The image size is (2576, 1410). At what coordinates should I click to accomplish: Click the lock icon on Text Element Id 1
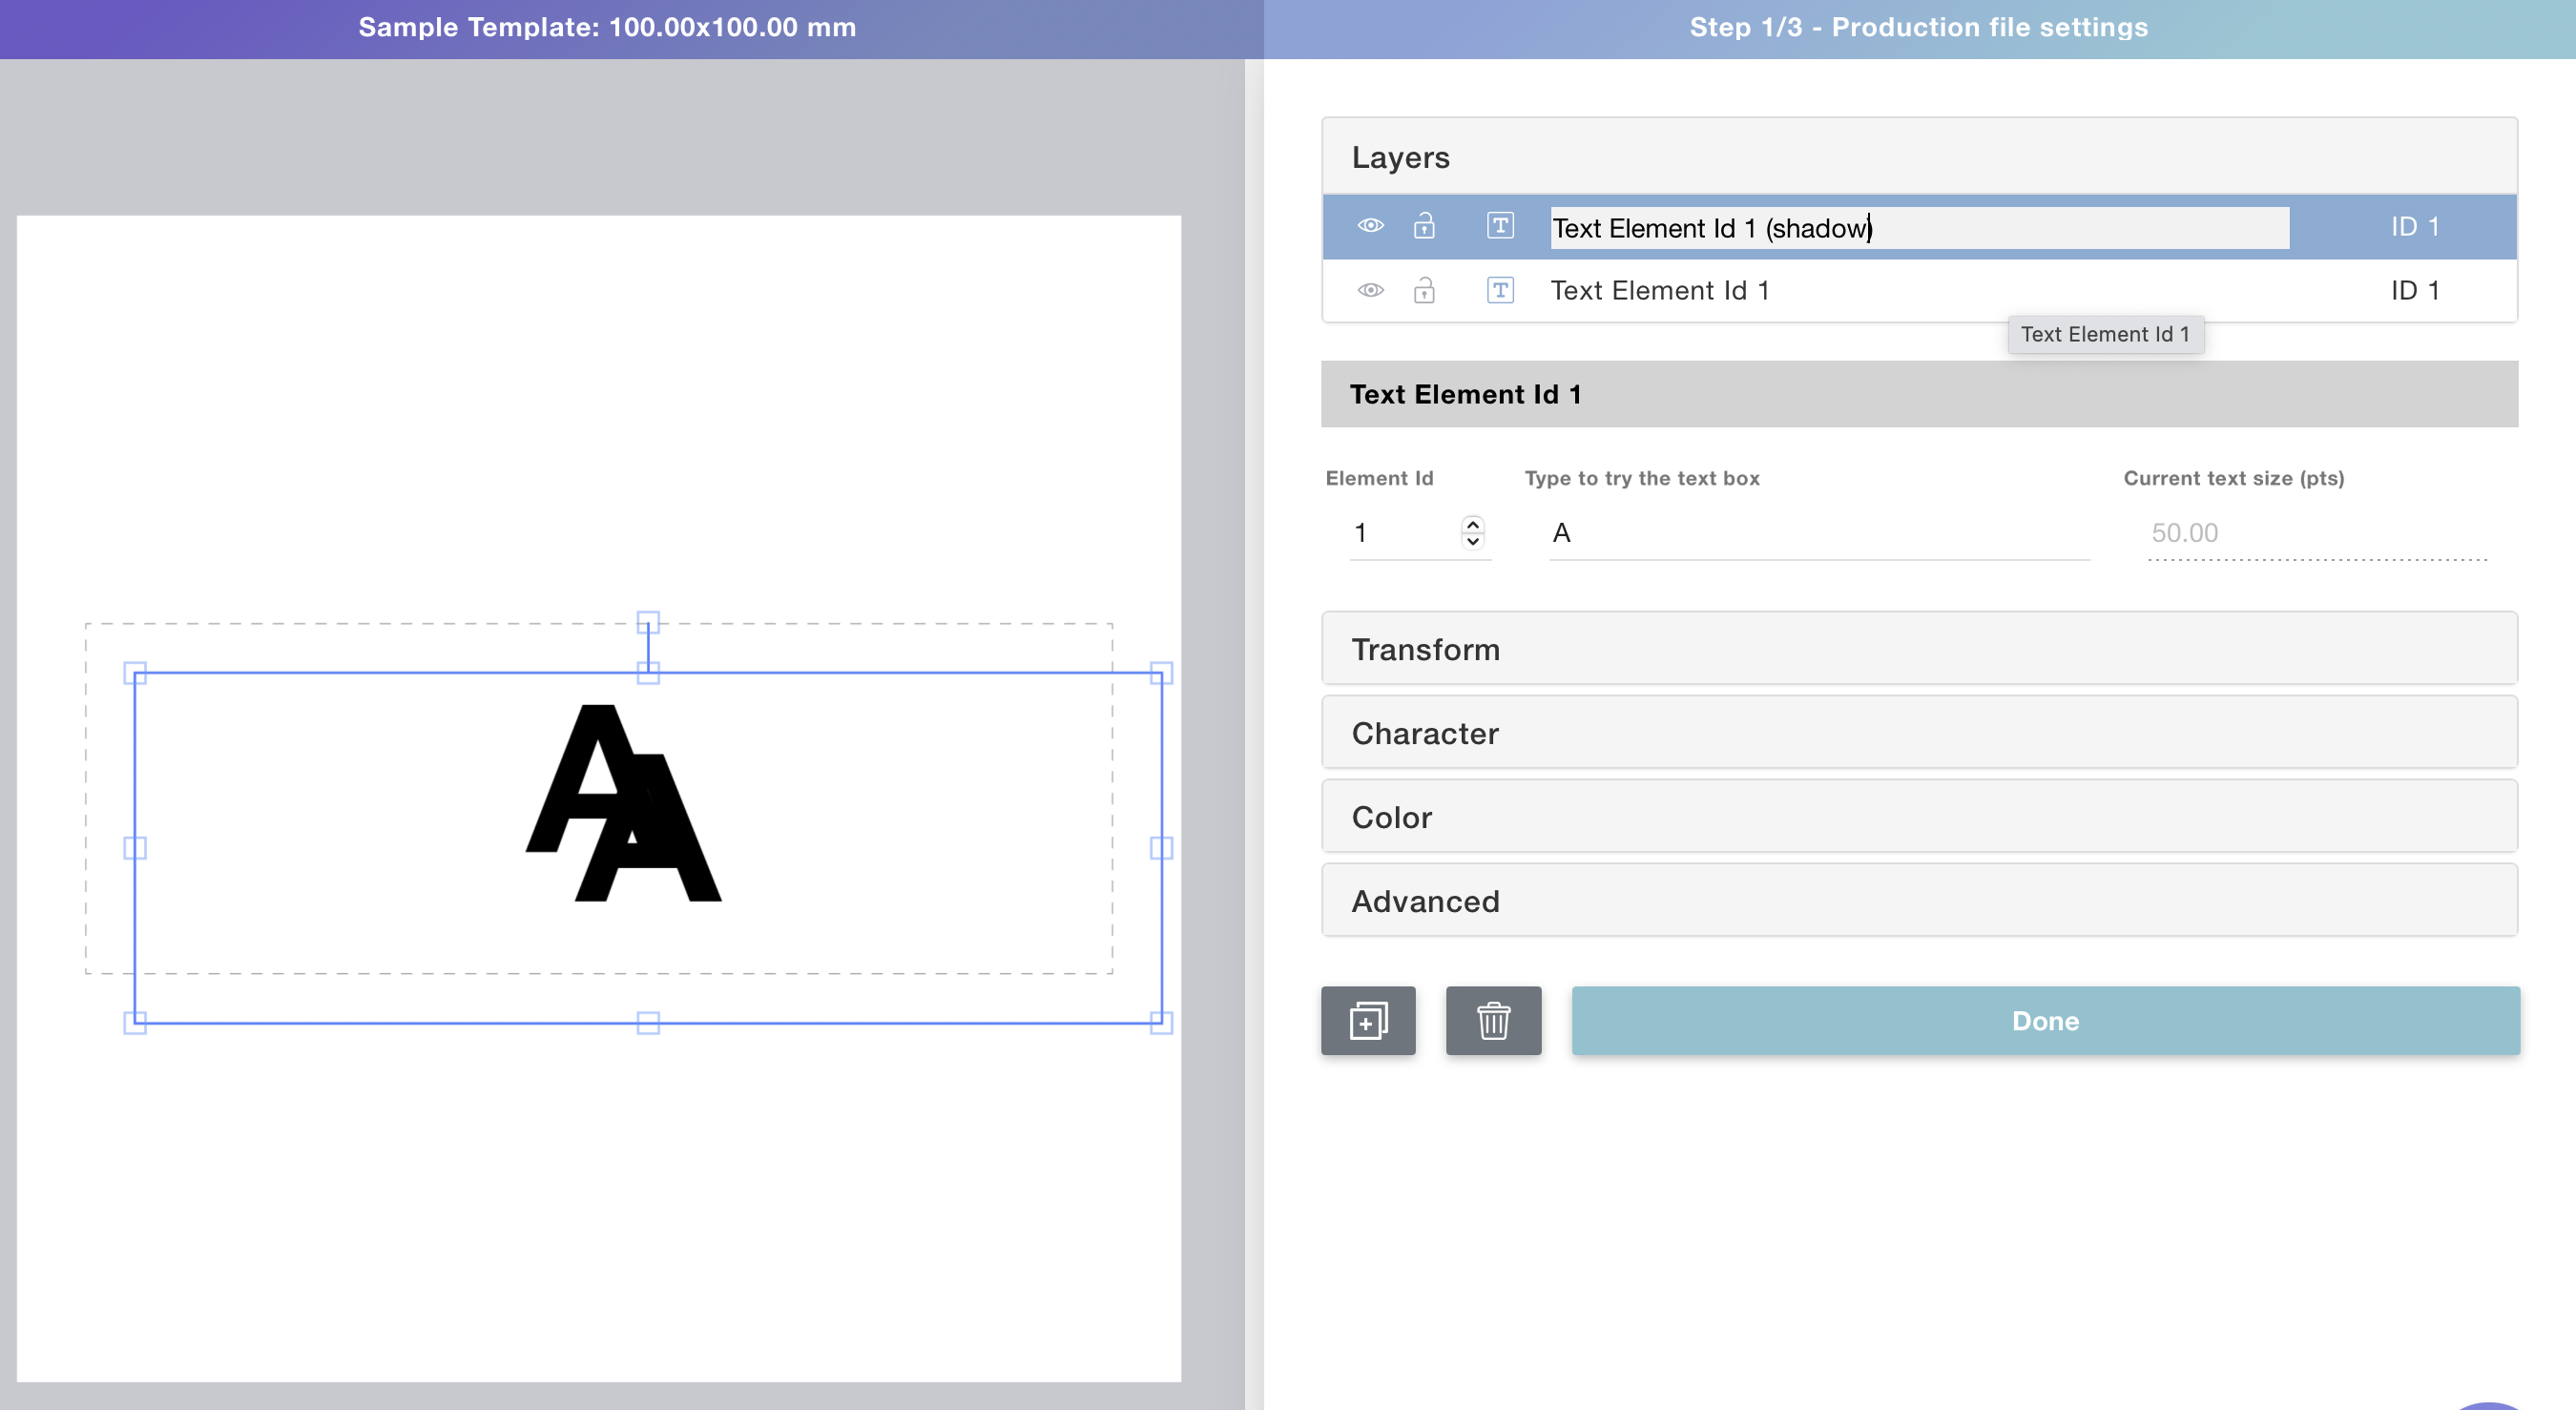coord(1422,288)
